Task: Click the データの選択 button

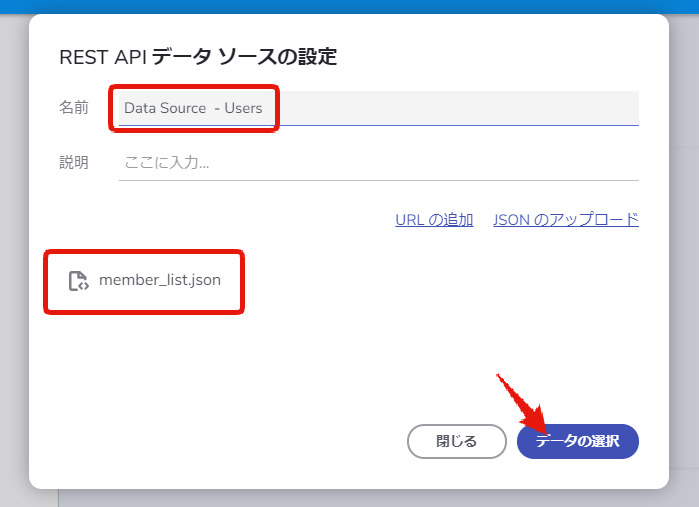Action: click(578, 441)
